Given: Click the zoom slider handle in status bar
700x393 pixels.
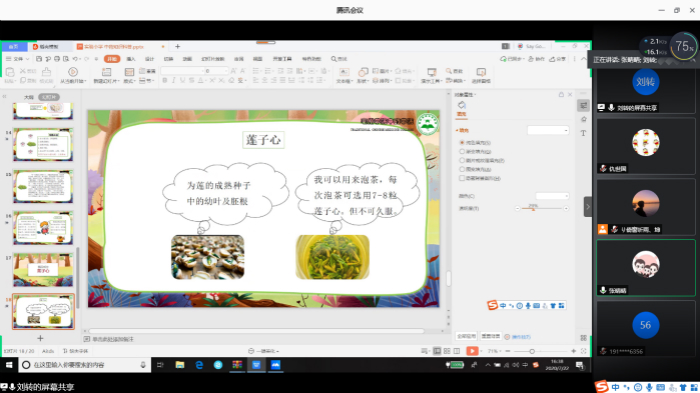Looking at the screenshot, I should [532, 351].
